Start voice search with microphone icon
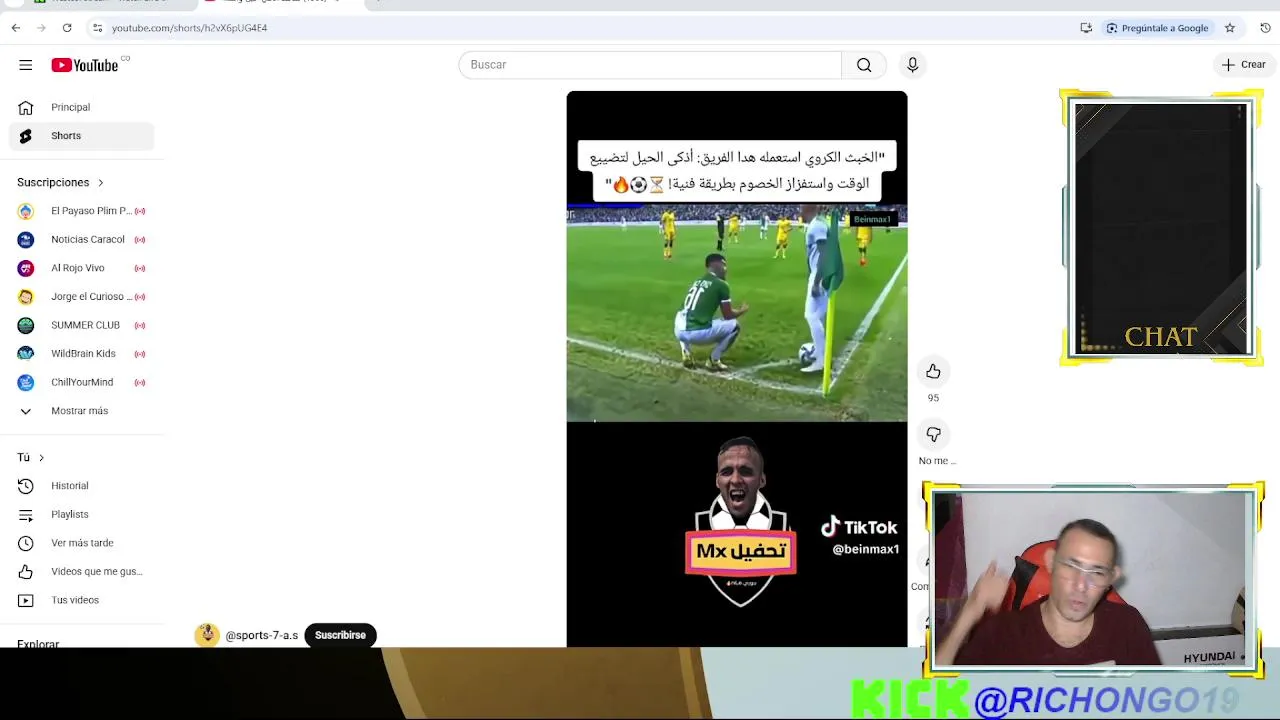The width and height of the screenshot is (1280, 720). click(x=912, y=65)
